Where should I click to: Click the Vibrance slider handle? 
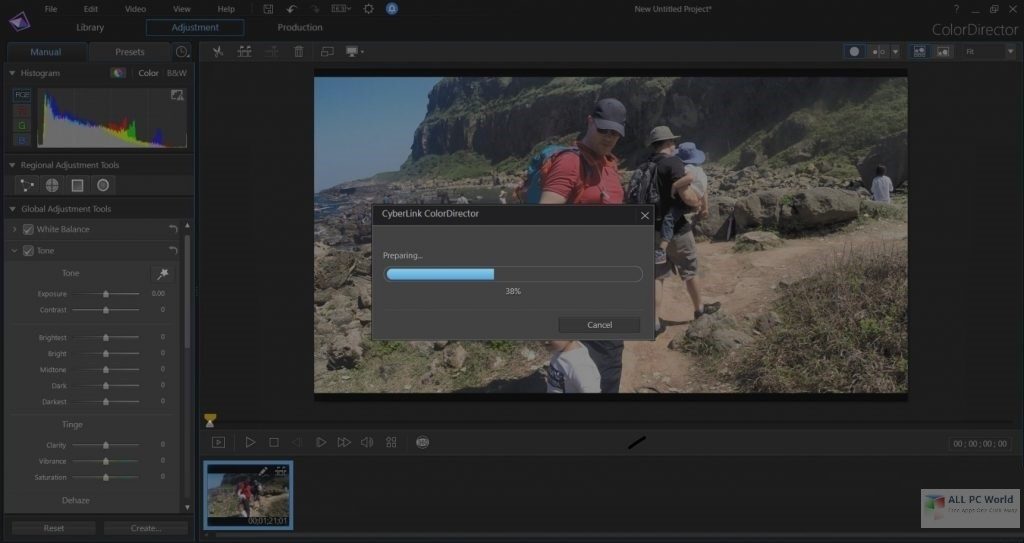(x=106, y=461)
